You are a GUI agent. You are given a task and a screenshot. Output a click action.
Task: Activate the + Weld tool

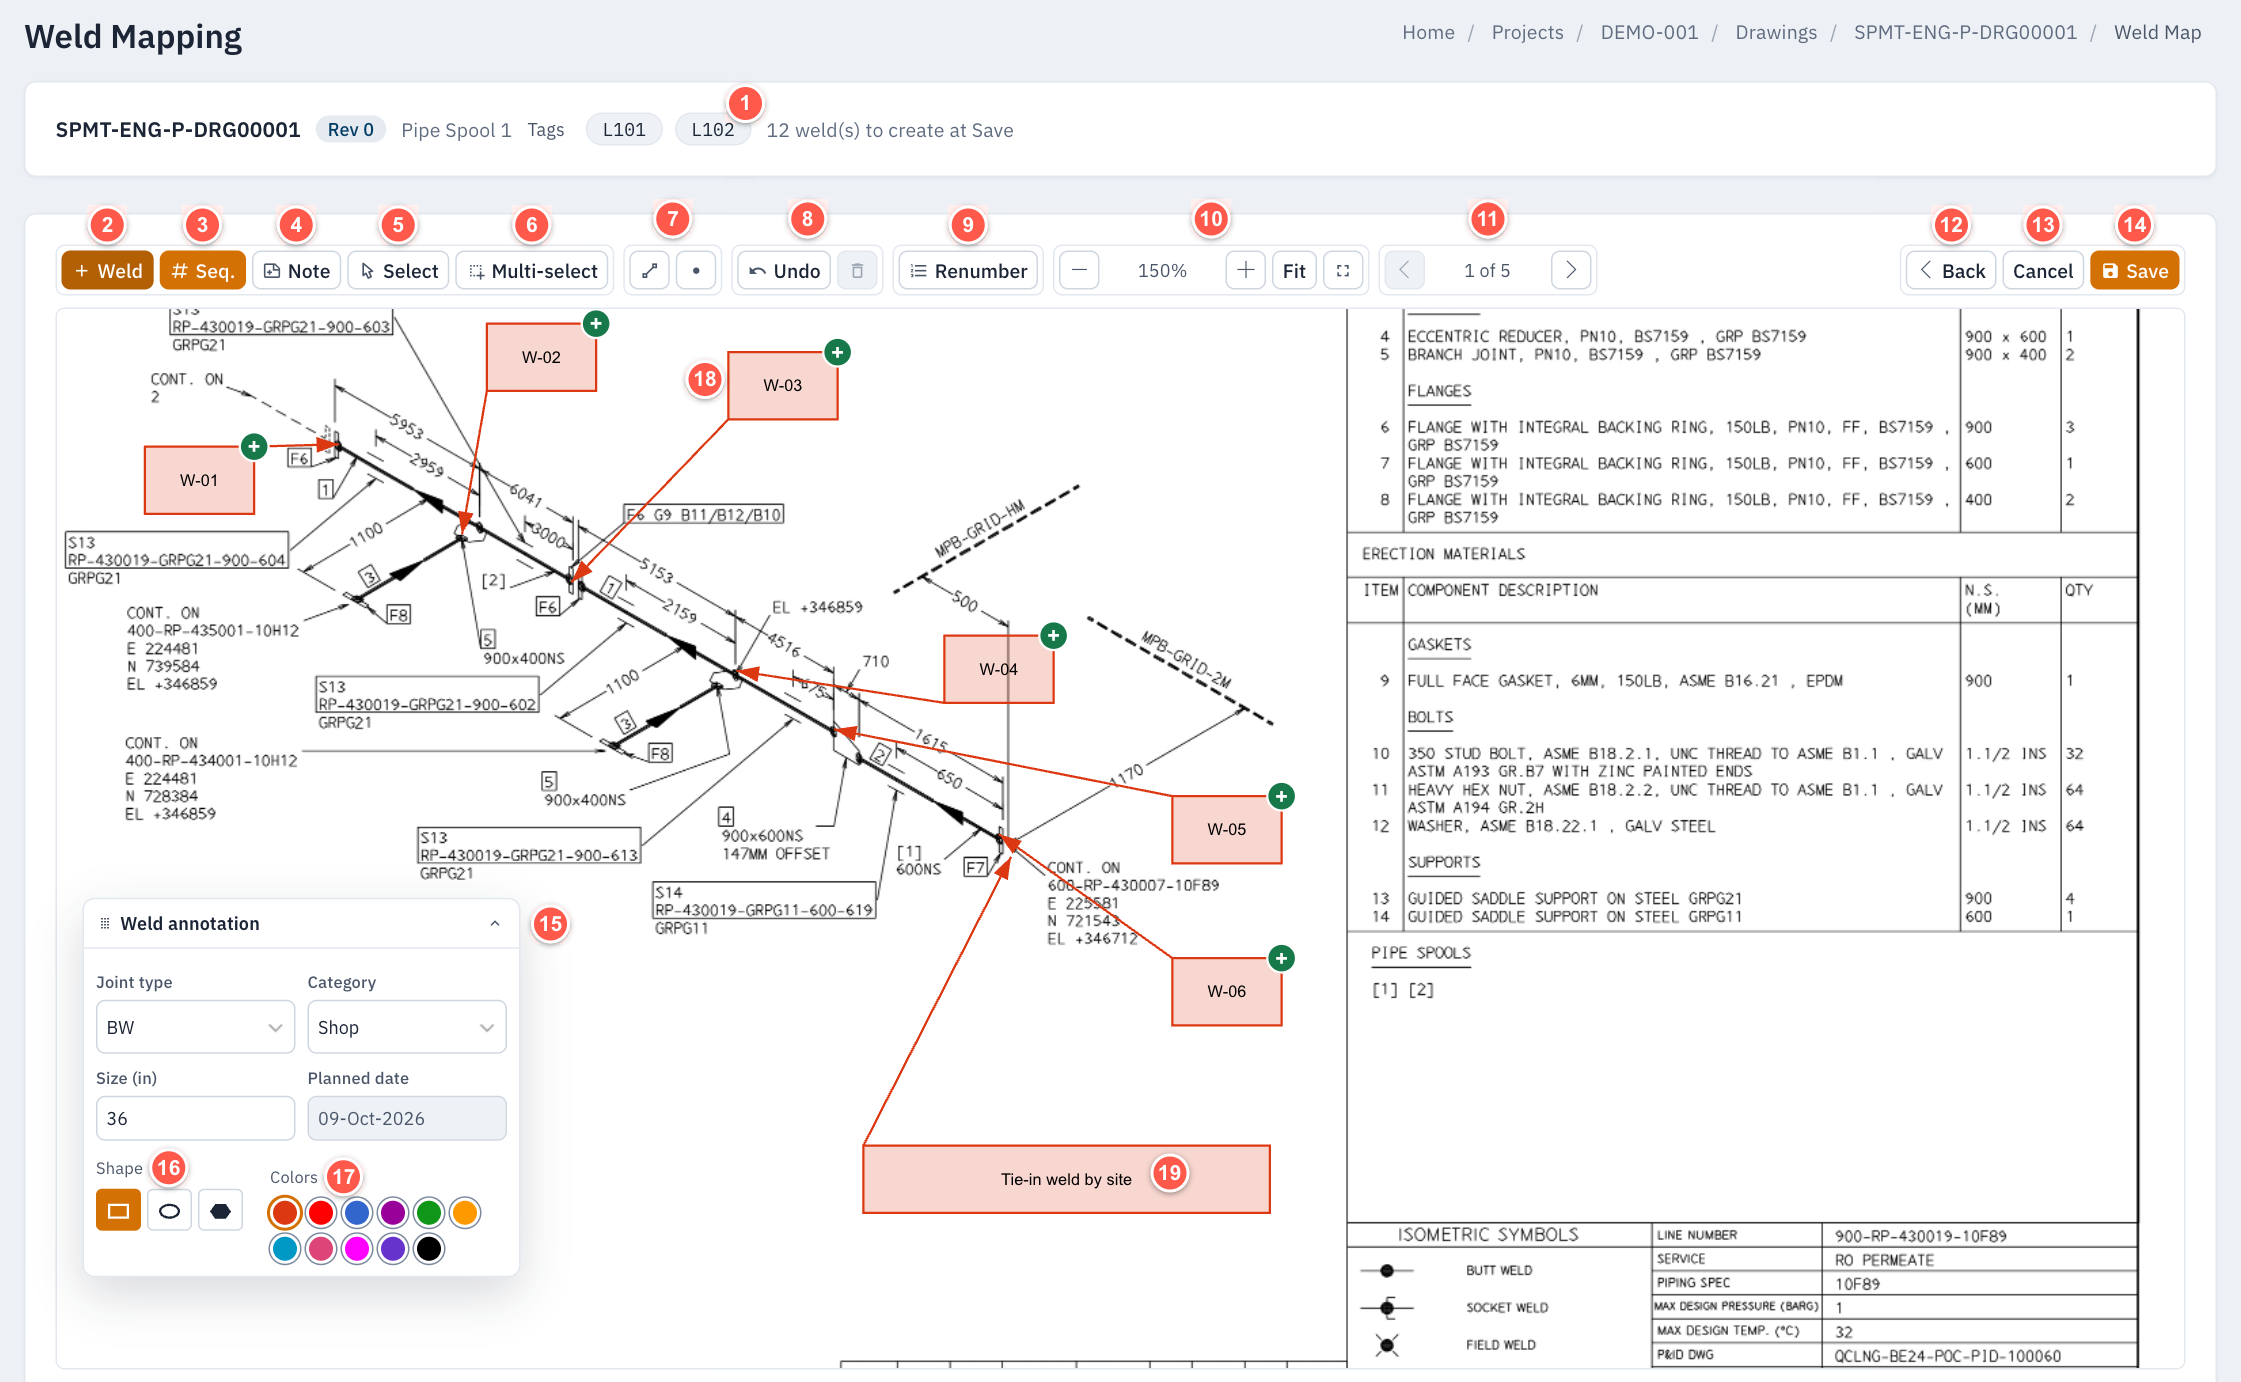(108, 271)
